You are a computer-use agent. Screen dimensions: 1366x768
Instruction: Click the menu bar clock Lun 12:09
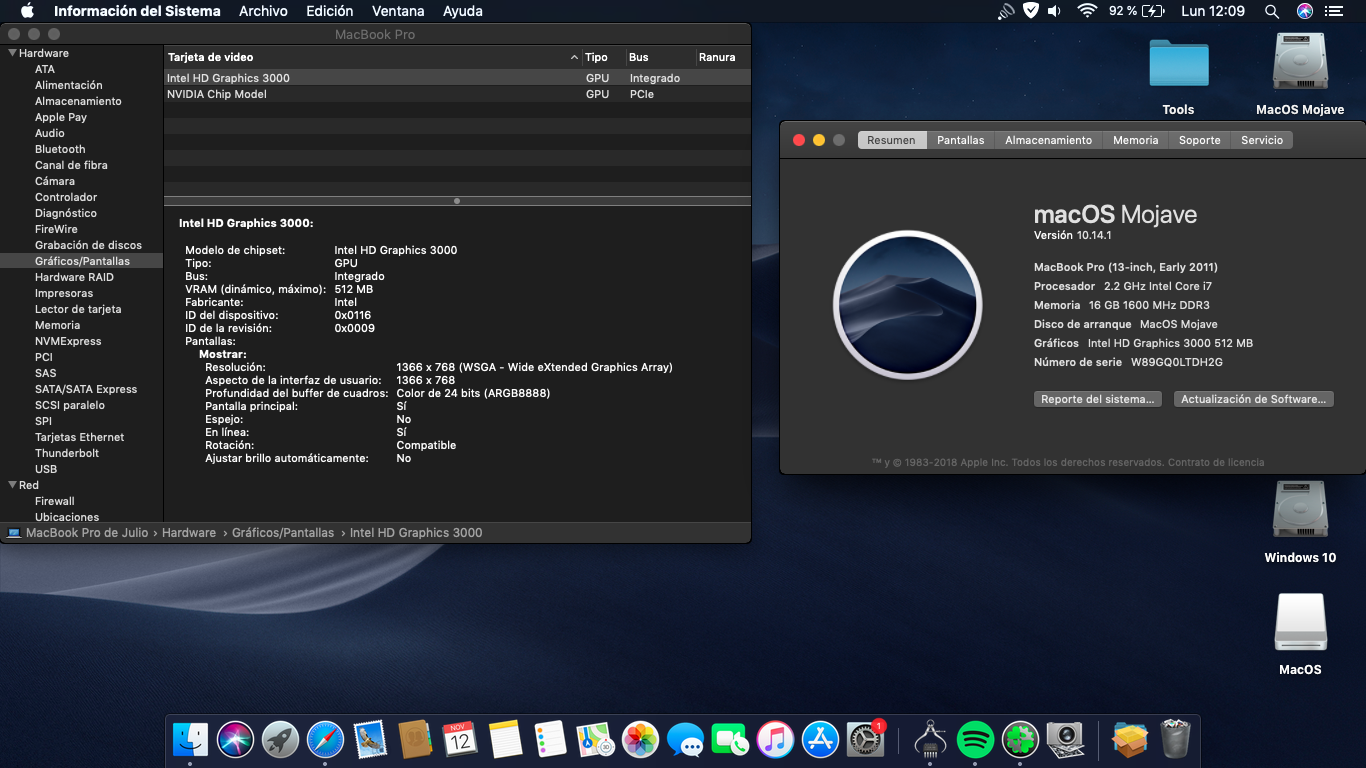tap(1213, 11)
